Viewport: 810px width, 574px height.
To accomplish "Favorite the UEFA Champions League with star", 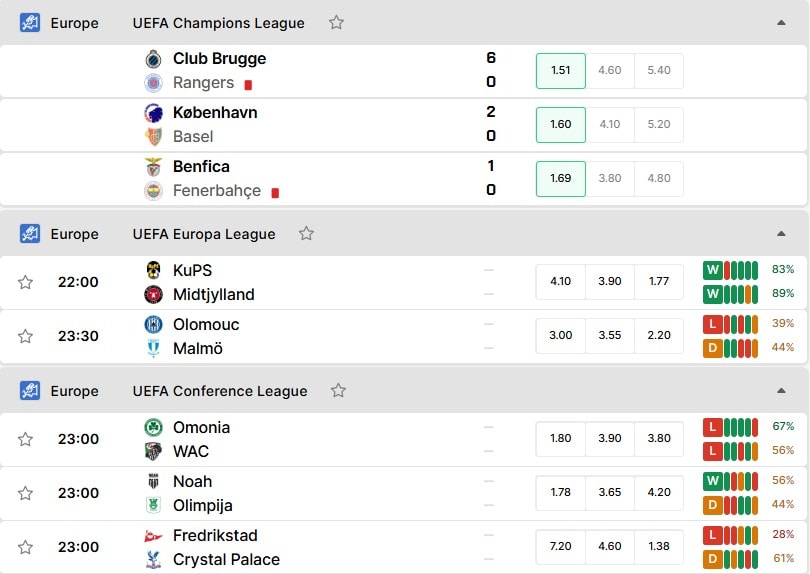I will point(336,23).
